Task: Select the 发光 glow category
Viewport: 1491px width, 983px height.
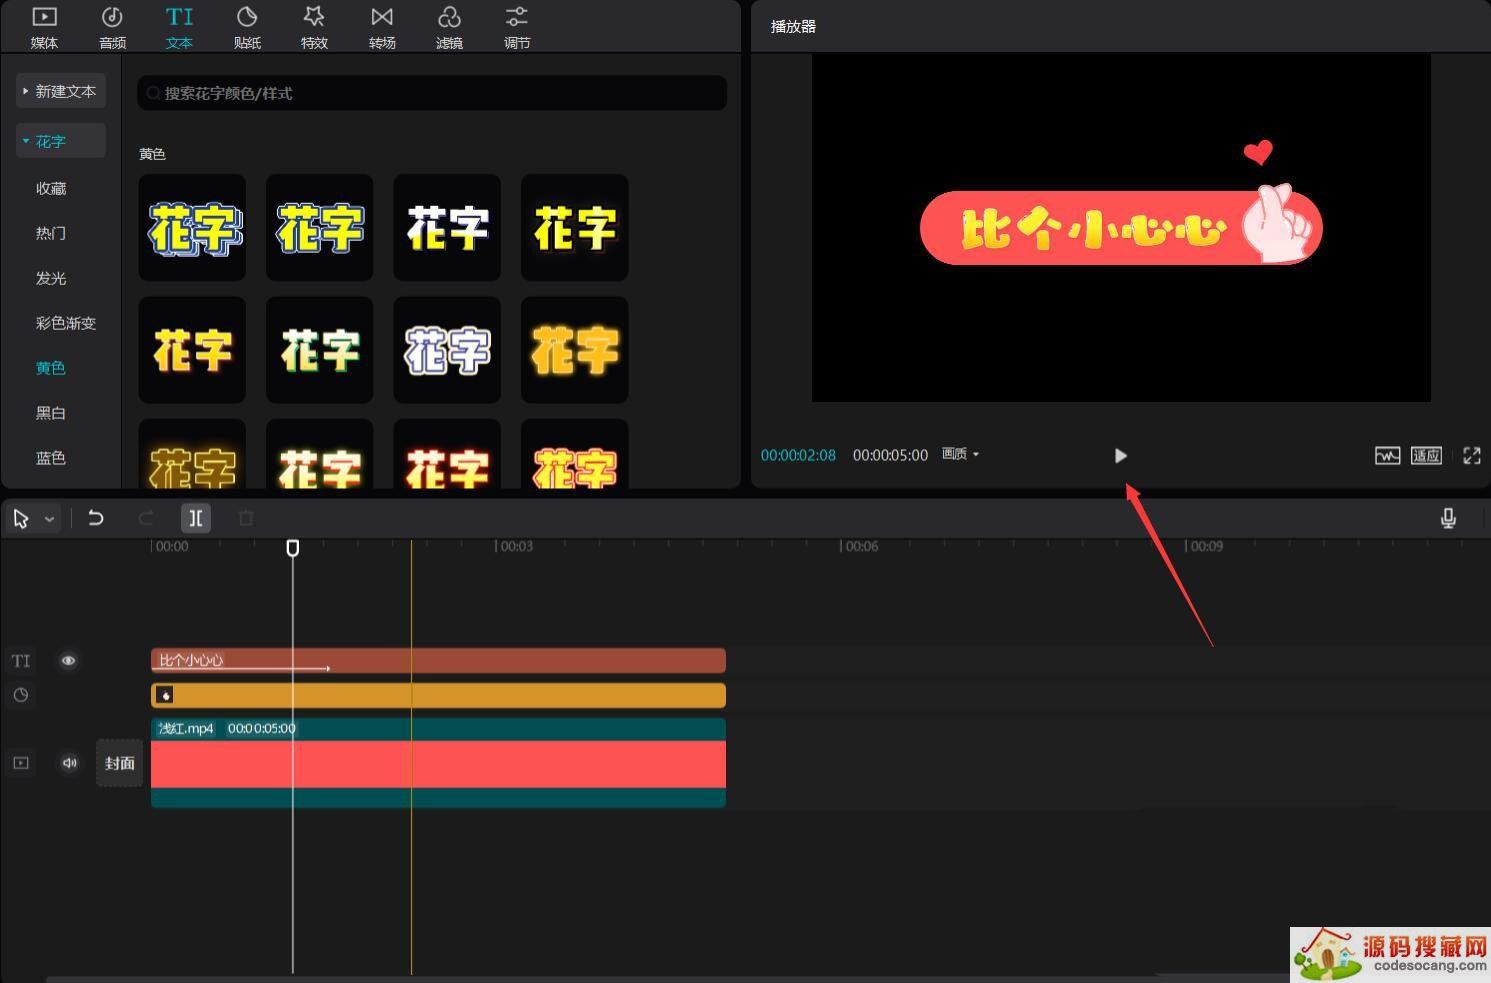Action: tap(51, 278)
